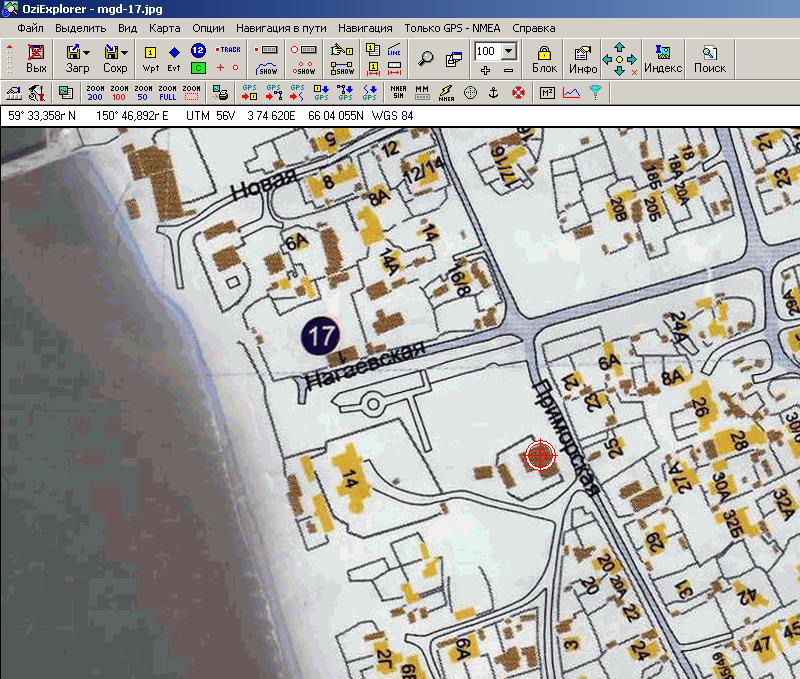Screen dimensions: 800x679
Task: Open the Карта menu
Action: 164,28
